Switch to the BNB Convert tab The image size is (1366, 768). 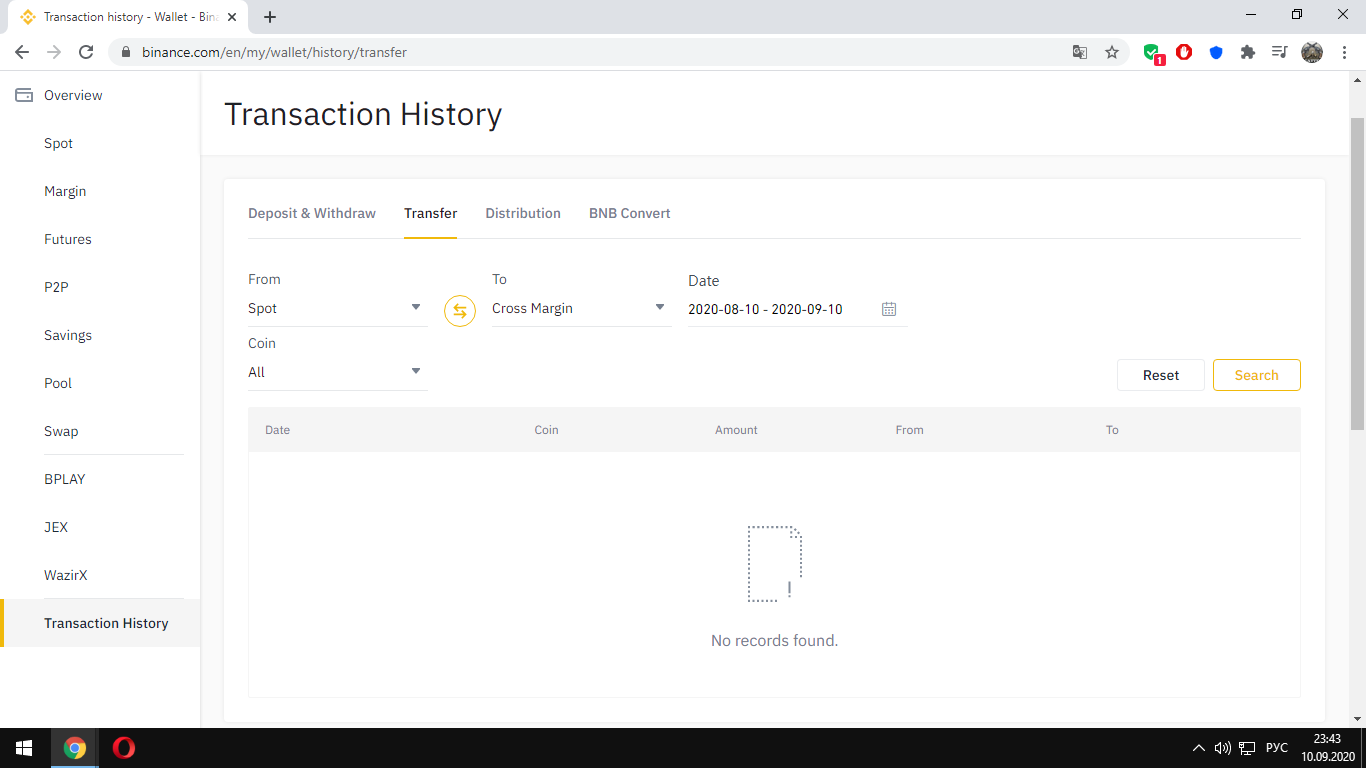click(x=629, y=213)
